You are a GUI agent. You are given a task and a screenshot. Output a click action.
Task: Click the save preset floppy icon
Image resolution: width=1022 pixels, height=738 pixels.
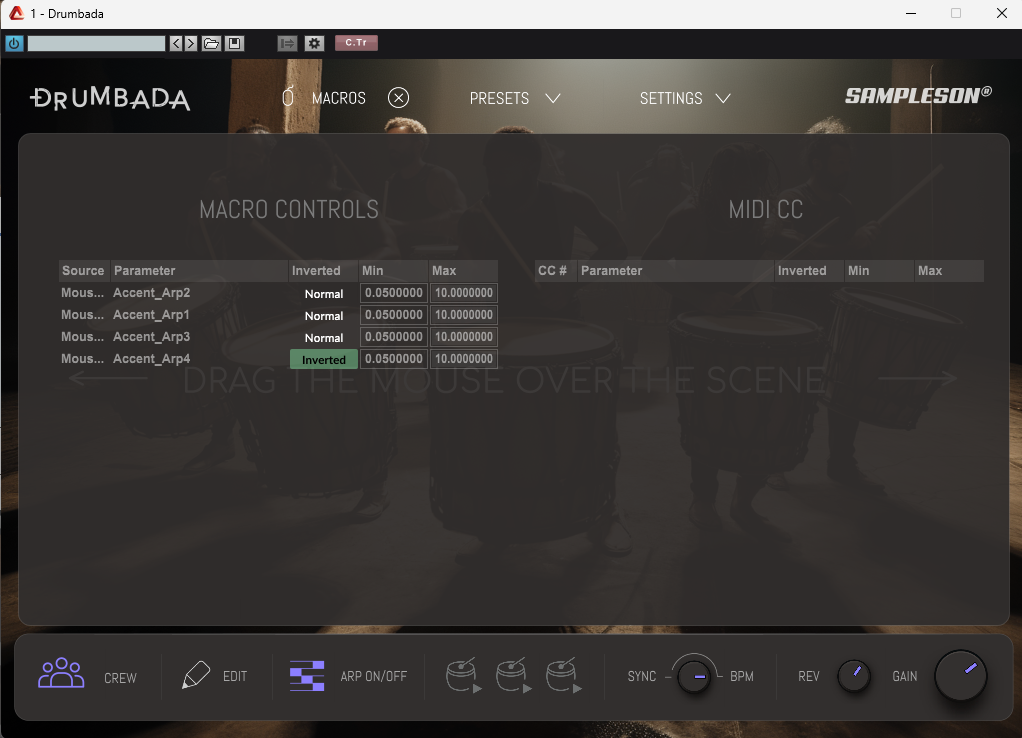click(234, 44)
